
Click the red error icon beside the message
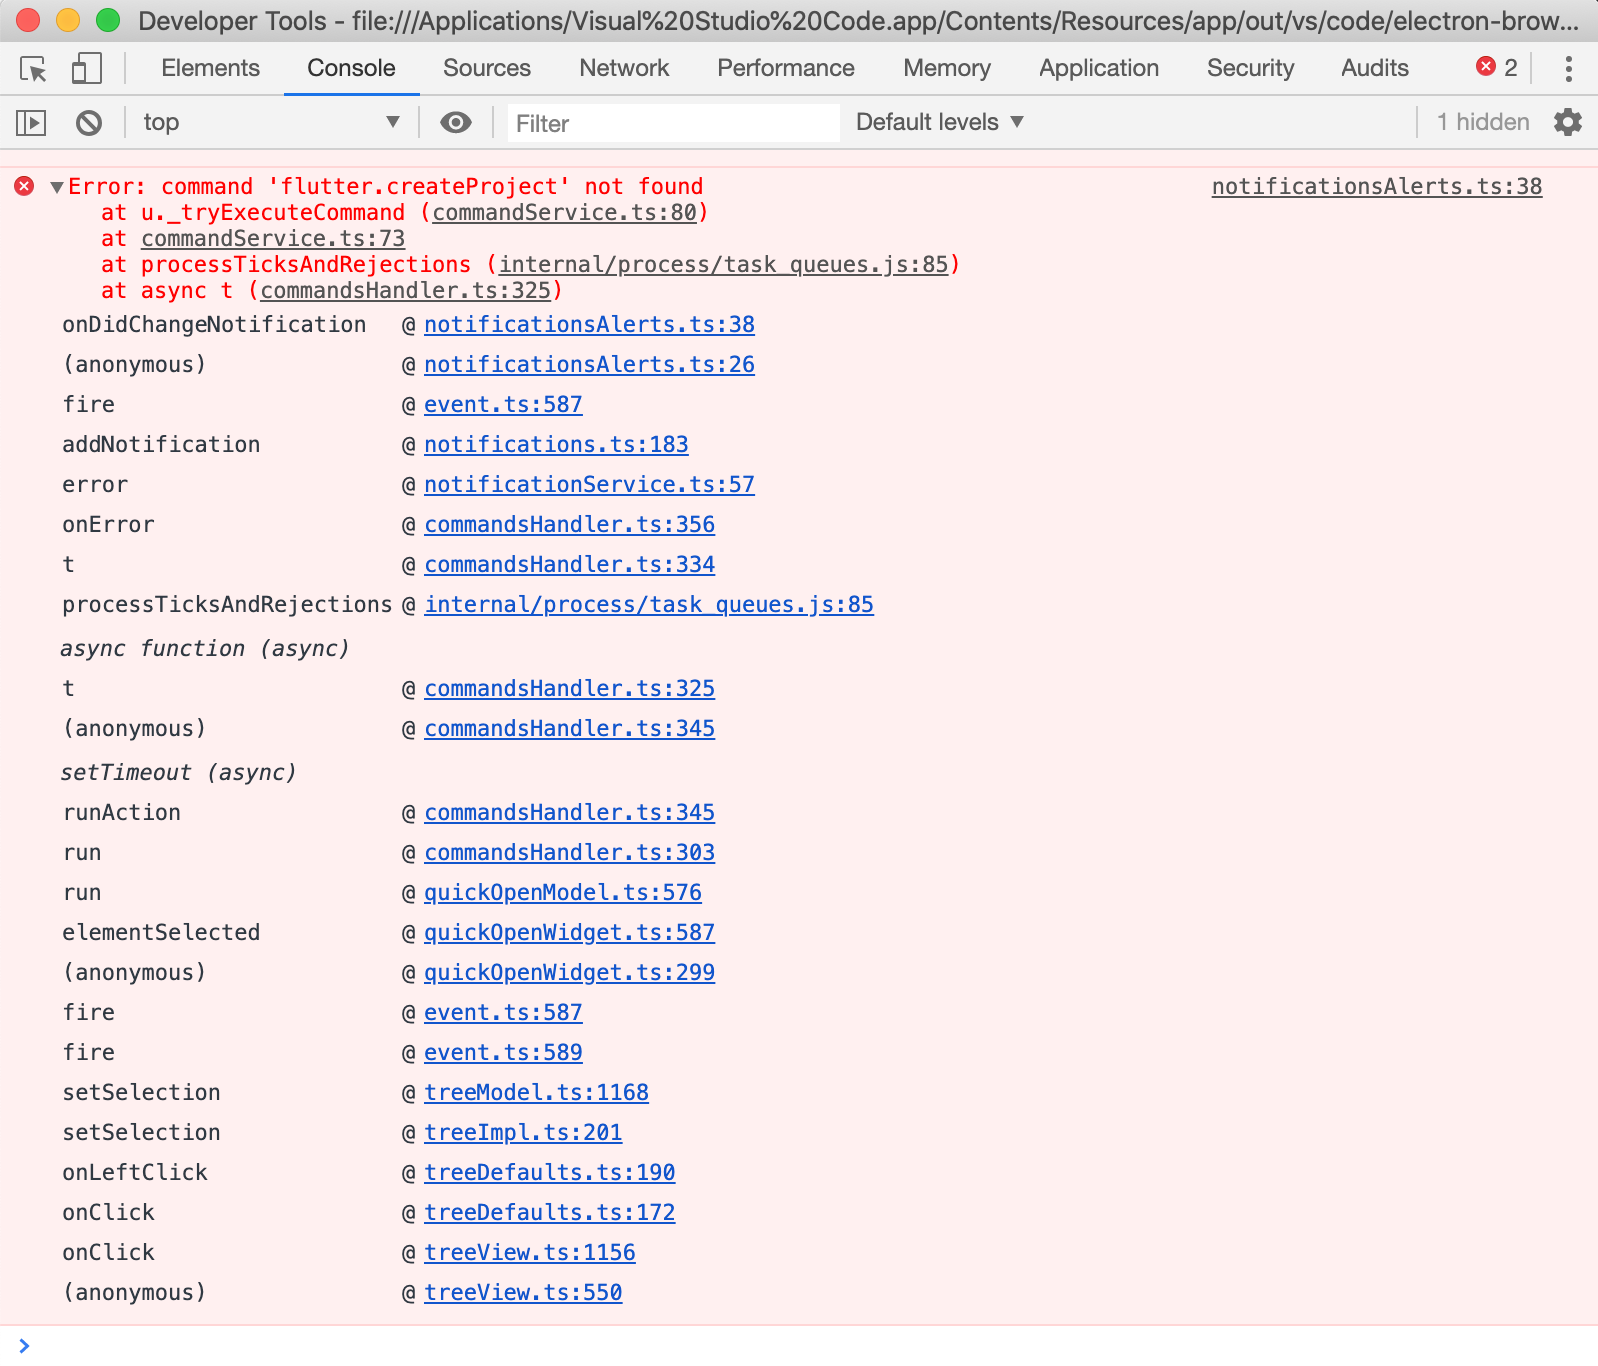(24, 186)
